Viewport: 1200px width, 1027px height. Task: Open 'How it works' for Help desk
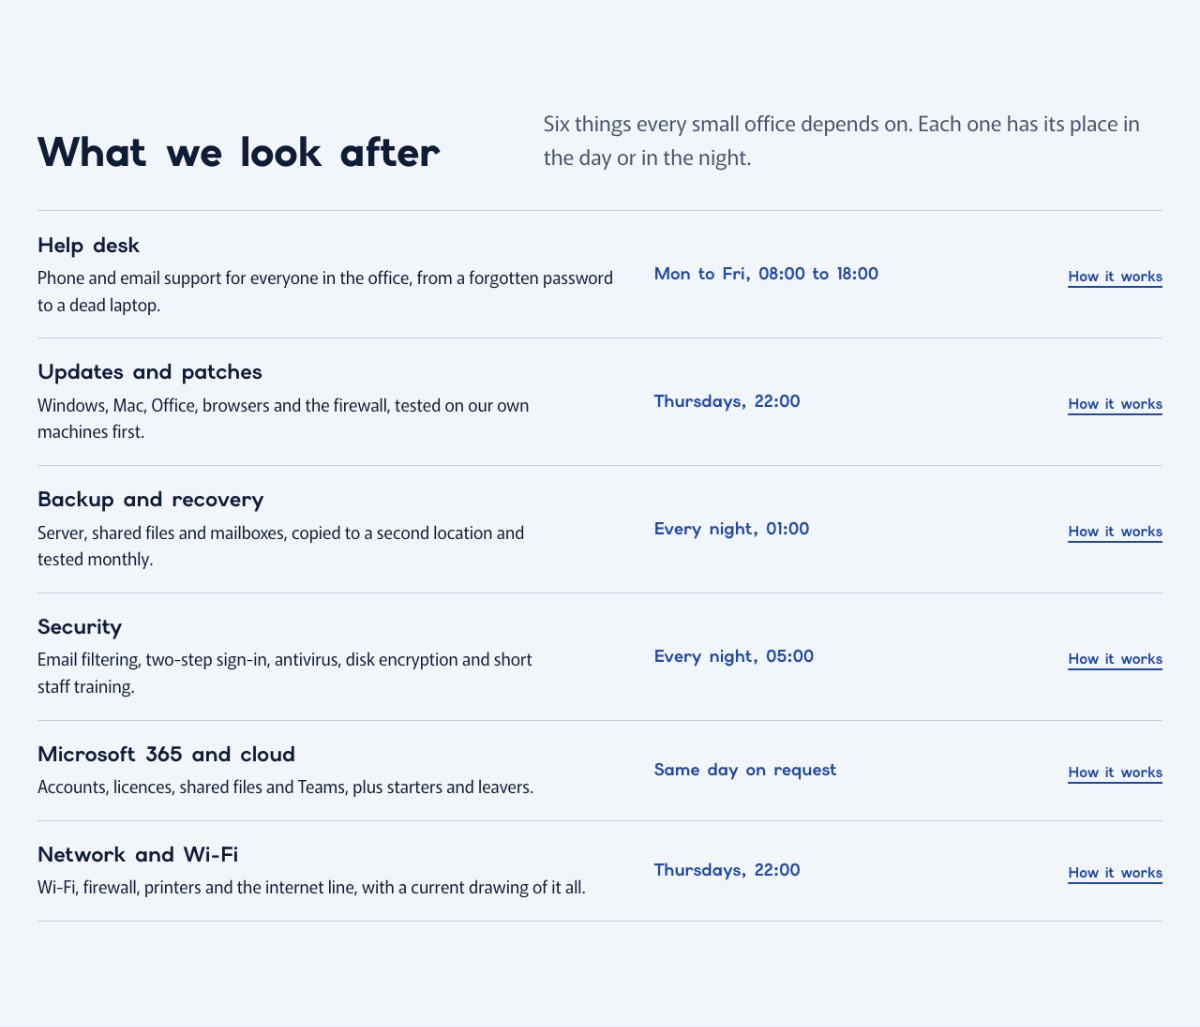[x=1115, y=277]
